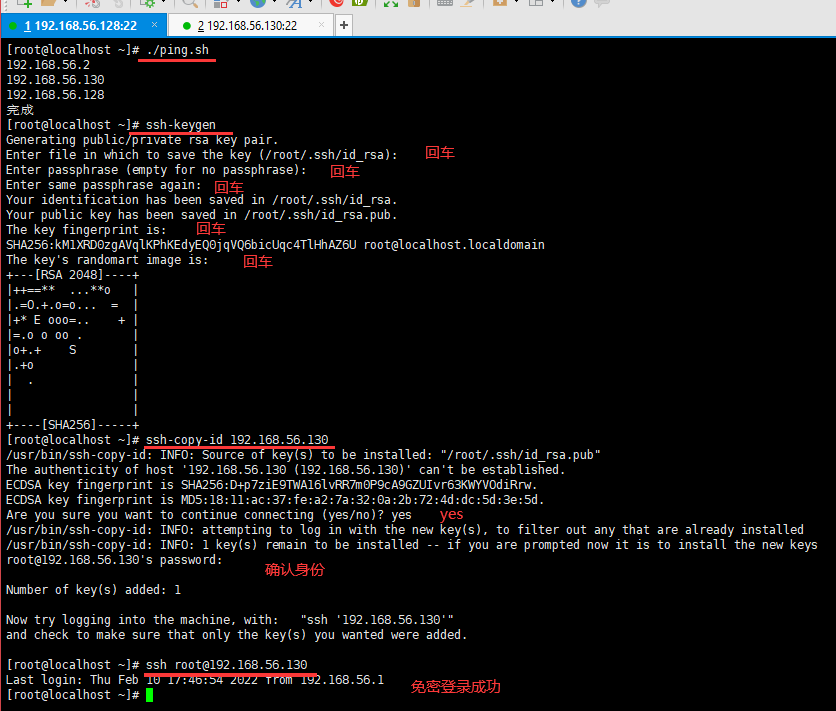The height and width of the screenshot is (711, 836).
Task: Toggle full screen with the green arrows icon
Action: tap(391, 4)
